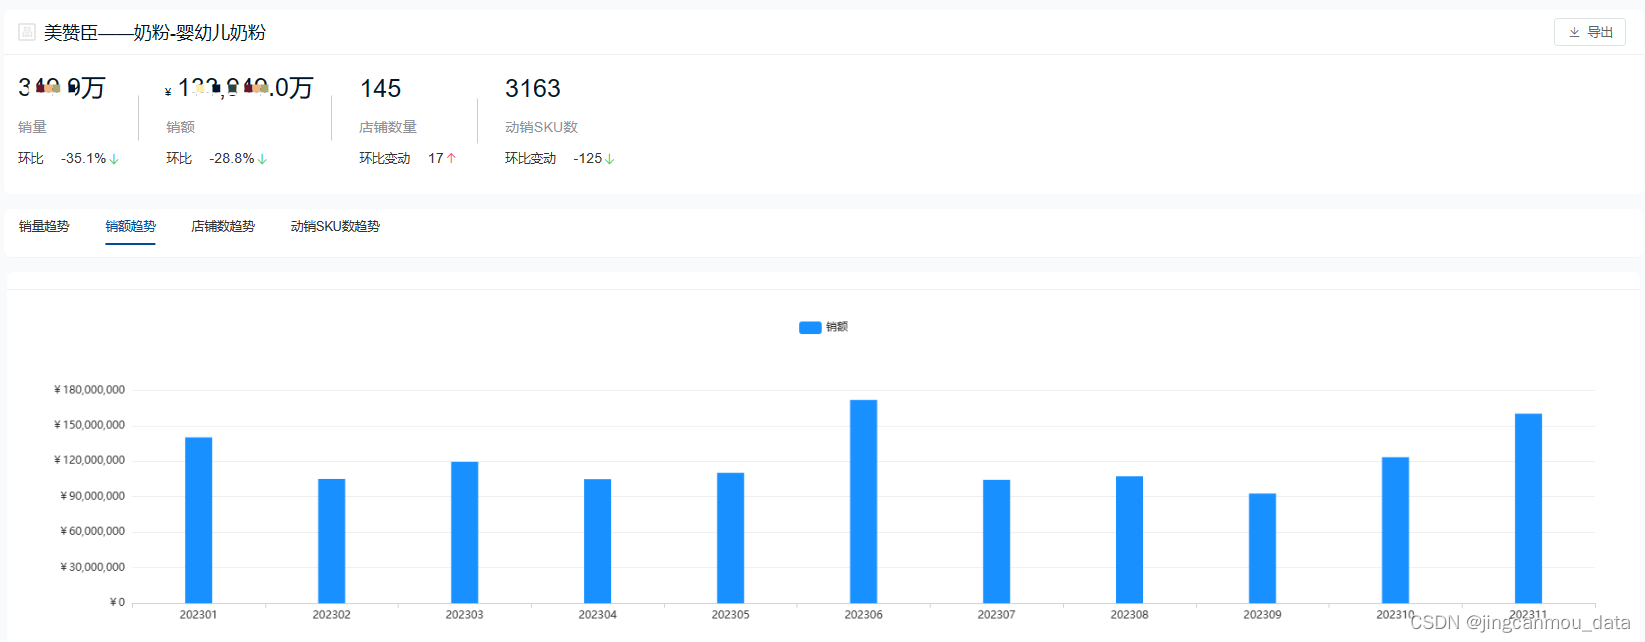Open the 店铺数趋势 tab

223,226
